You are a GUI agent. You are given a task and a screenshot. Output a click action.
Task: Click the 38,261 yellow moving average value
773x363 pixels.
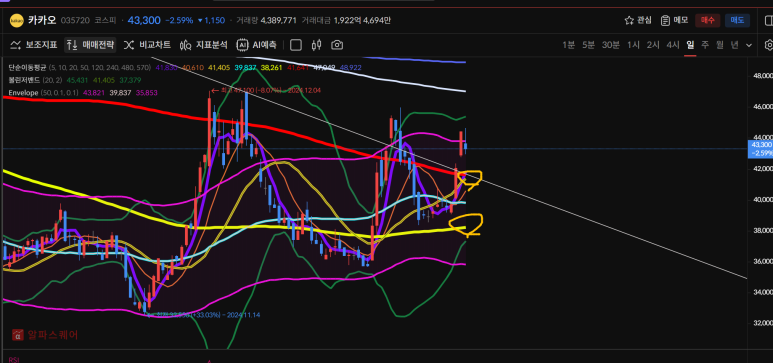pyautogui.click(x=272, y=68)
